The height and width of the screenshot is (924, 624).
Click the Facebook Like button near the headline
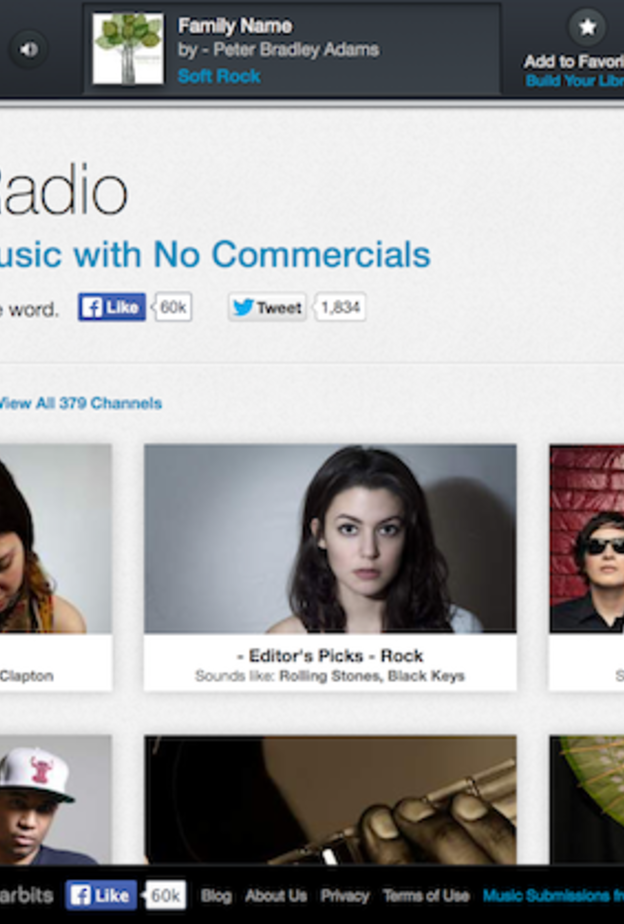click(x=112, y=308)
